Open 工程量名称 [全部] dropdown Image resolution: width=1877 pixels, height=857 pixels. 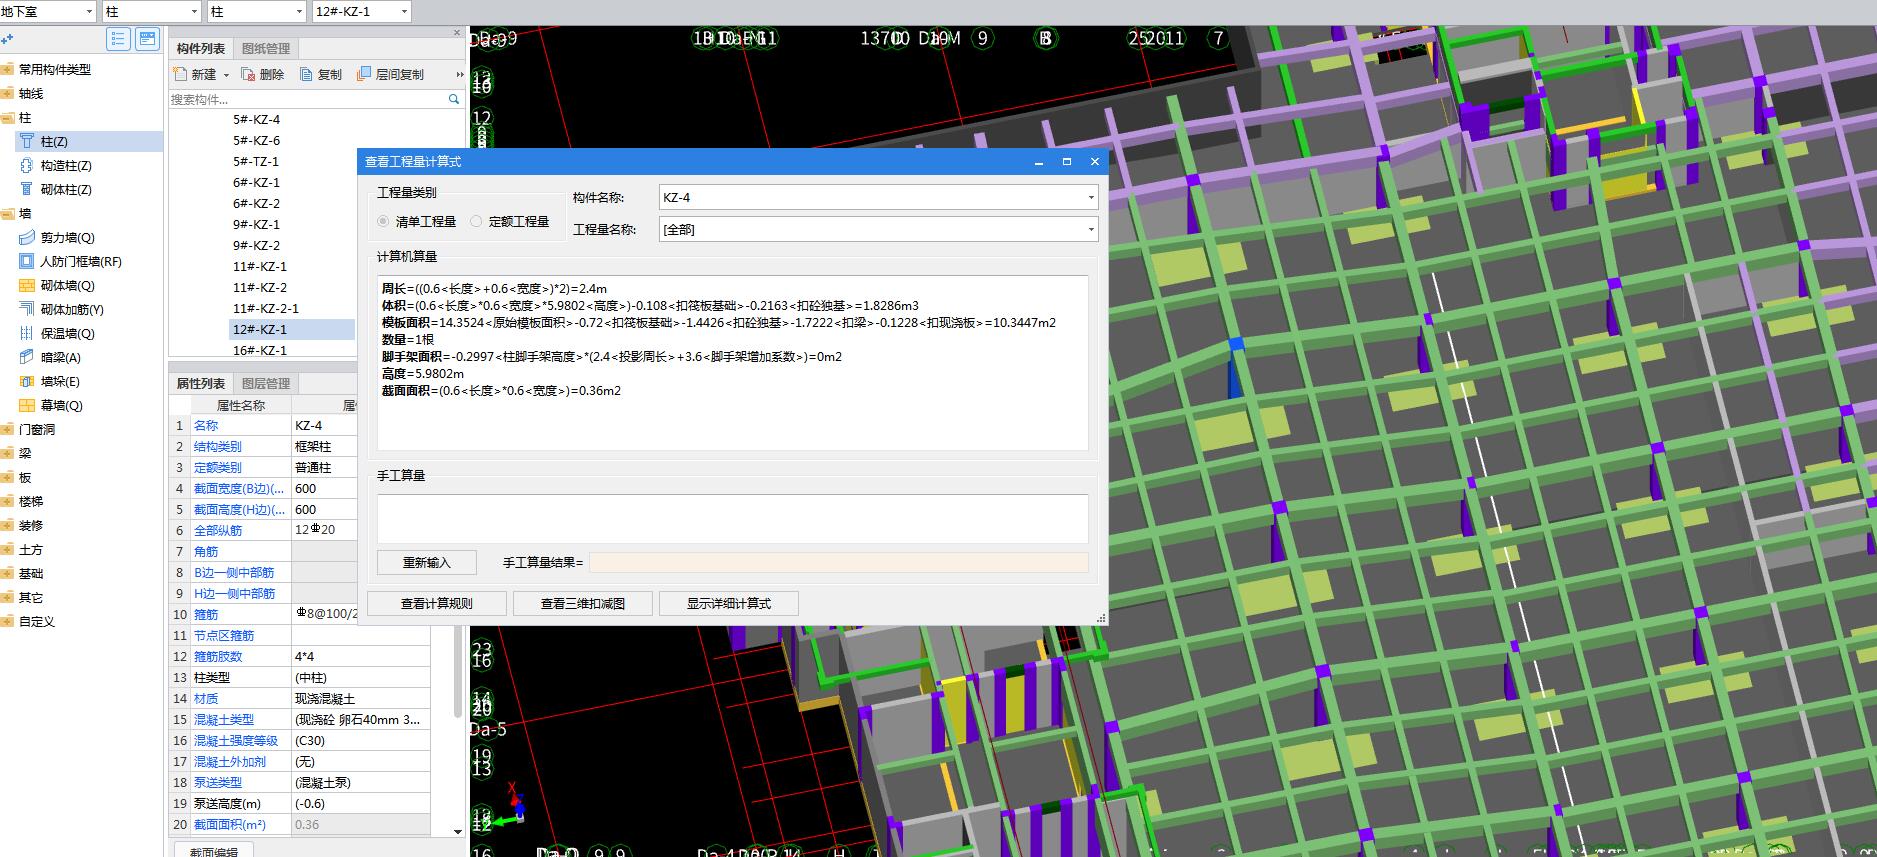1090,230
